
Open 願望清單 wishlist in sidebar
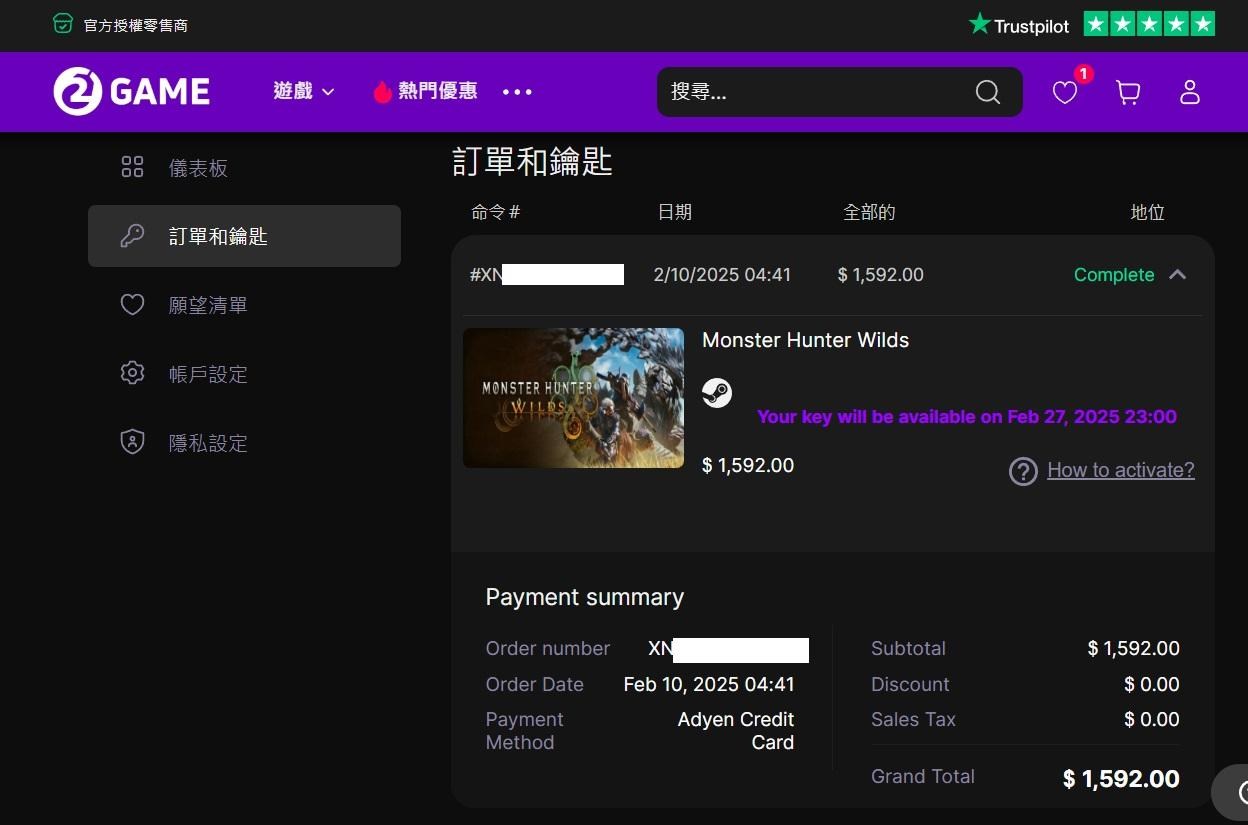(208, 305)
